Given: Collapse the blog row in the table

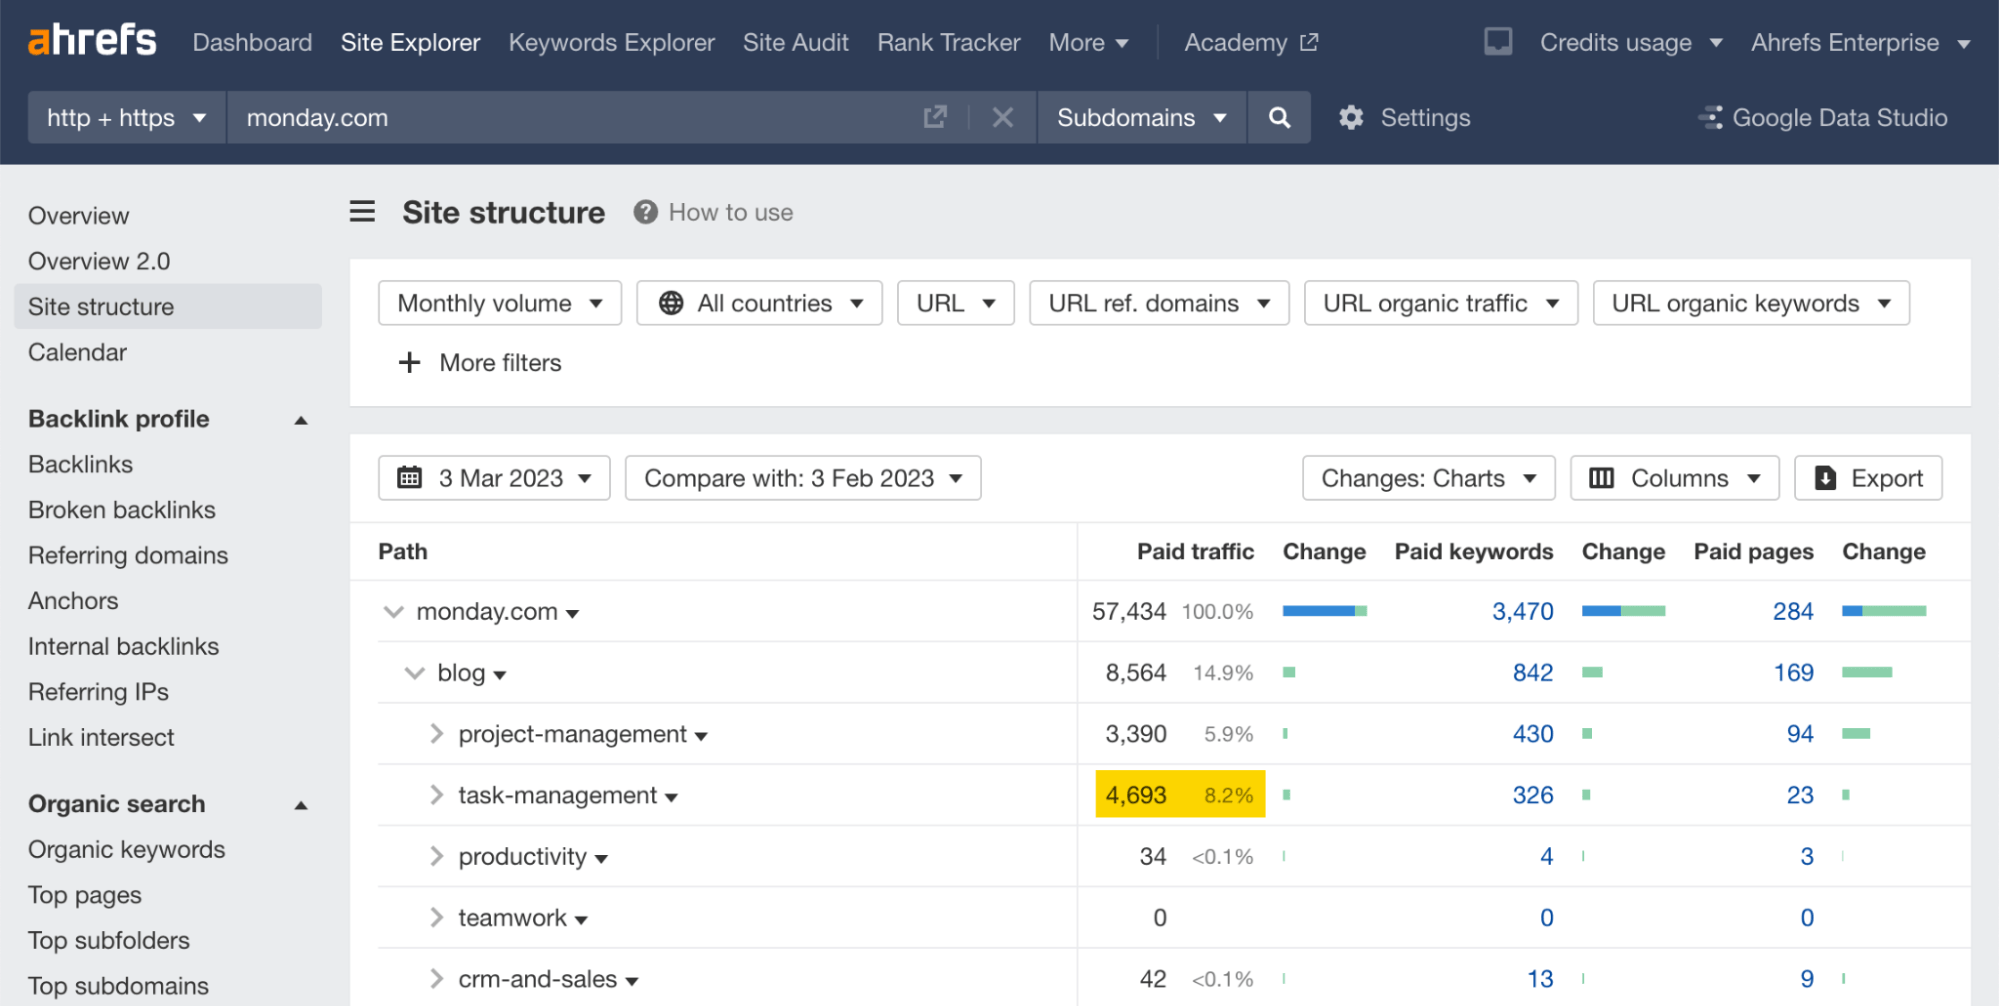Looking at the screenshot, I should point(415,672).
